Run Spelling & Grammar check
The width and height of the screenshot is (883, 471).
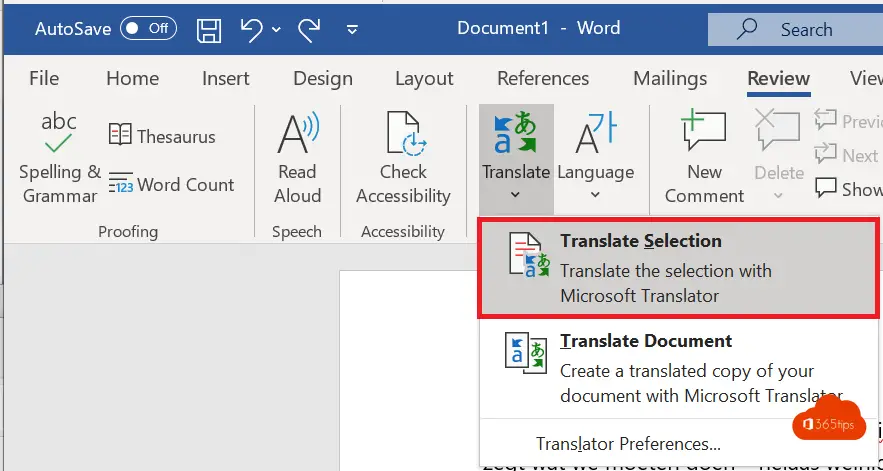tap(59, 158)
